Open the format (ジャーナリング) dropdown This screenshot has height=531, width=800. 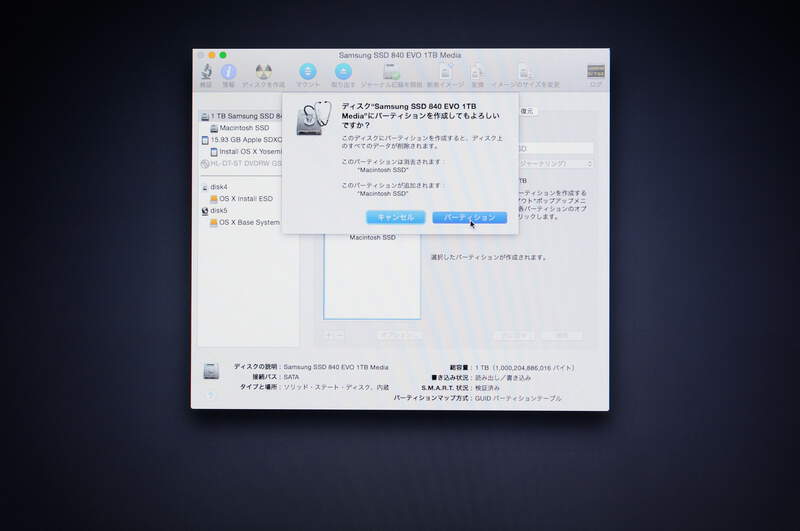pos(555,164)
